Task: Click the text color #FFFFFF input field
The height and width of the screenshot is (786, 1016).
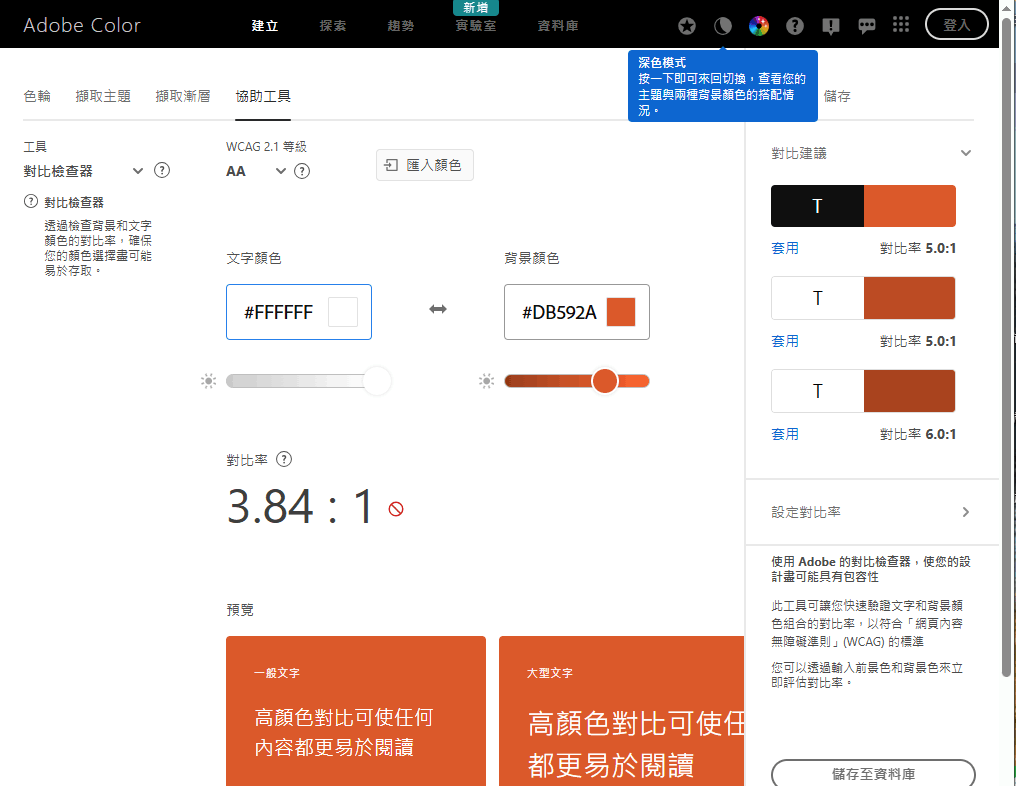Action: (x=279, y=313)
